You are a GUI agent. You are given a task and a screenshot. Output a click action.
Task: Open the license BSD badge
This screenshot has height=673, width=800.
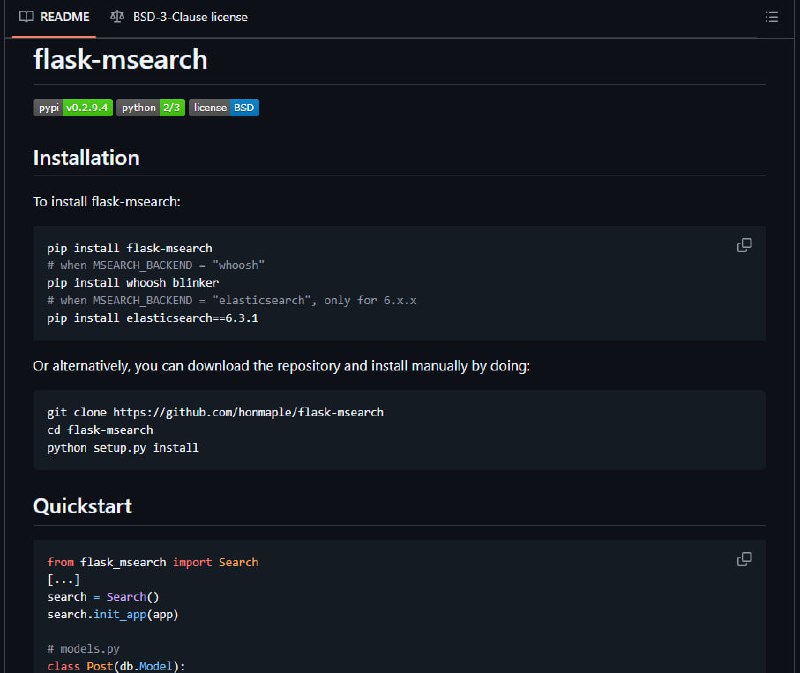[224, 108]
